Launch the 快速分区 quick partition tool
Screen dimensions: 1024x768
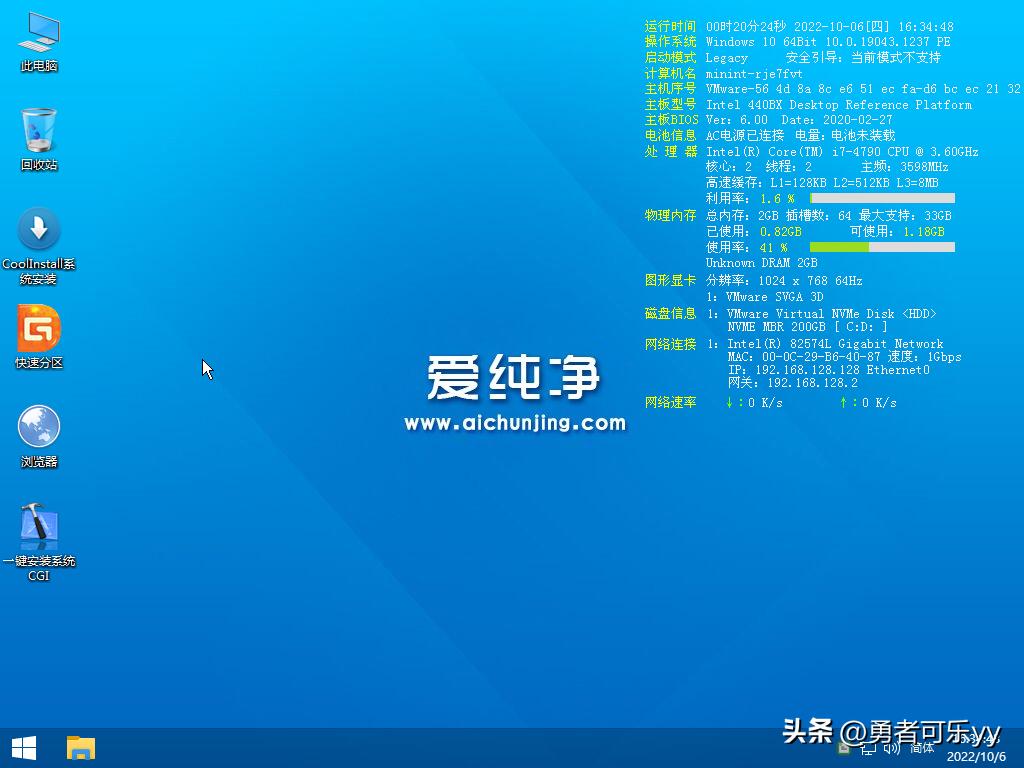click(38, 330)
